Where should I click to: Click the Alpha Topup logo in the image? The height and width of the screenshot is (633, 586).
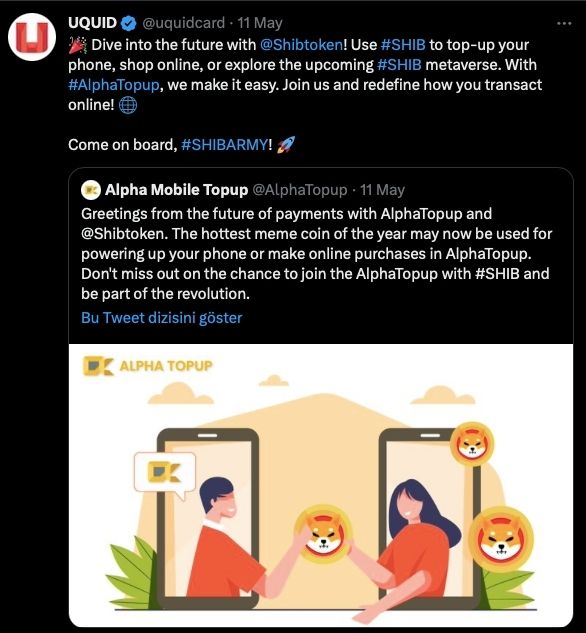pyautogui.click(x=147, y=366)
